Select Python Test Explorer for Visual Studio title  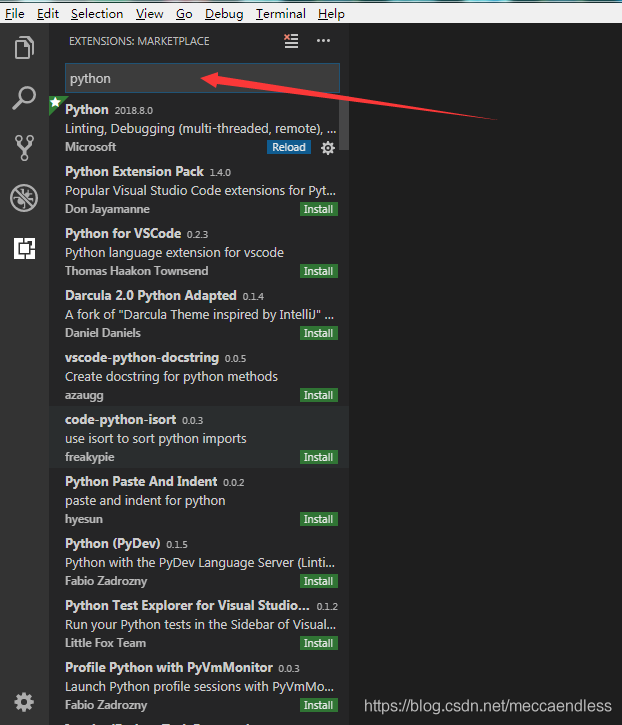pos(187,605)
